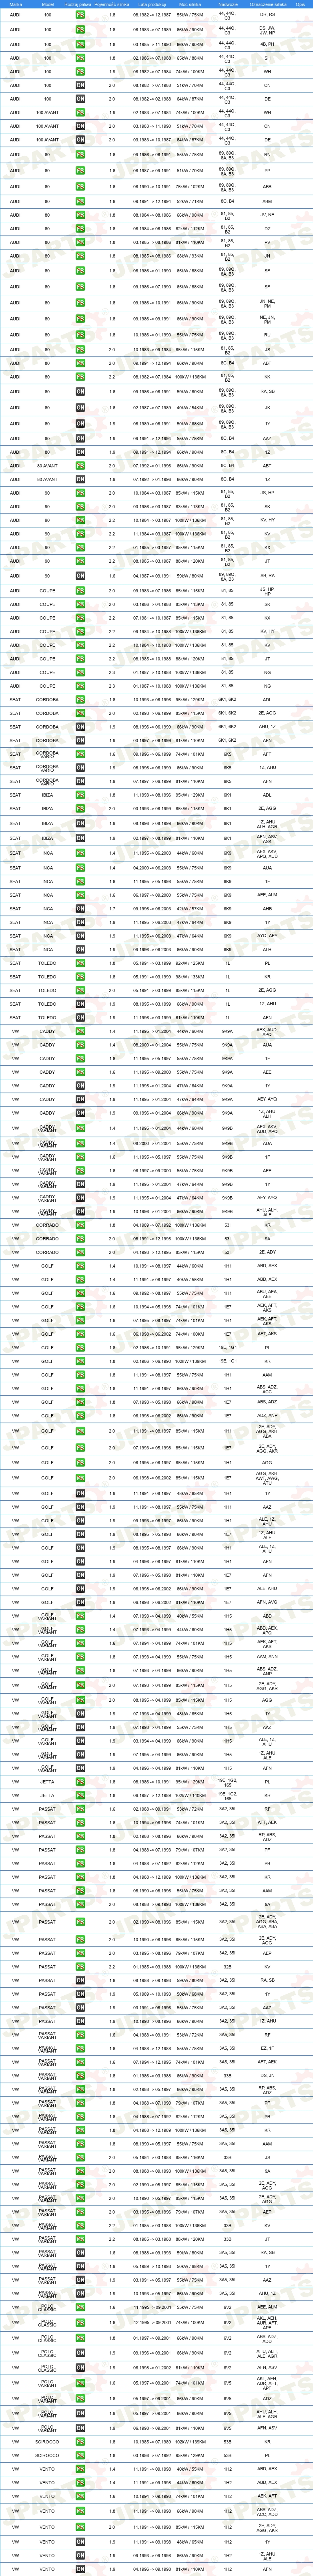Click 'AEX, AKV, APQ, AUD' engine code in SEAT INCA row
313x2576 pixels.
(x=267, y=853)
